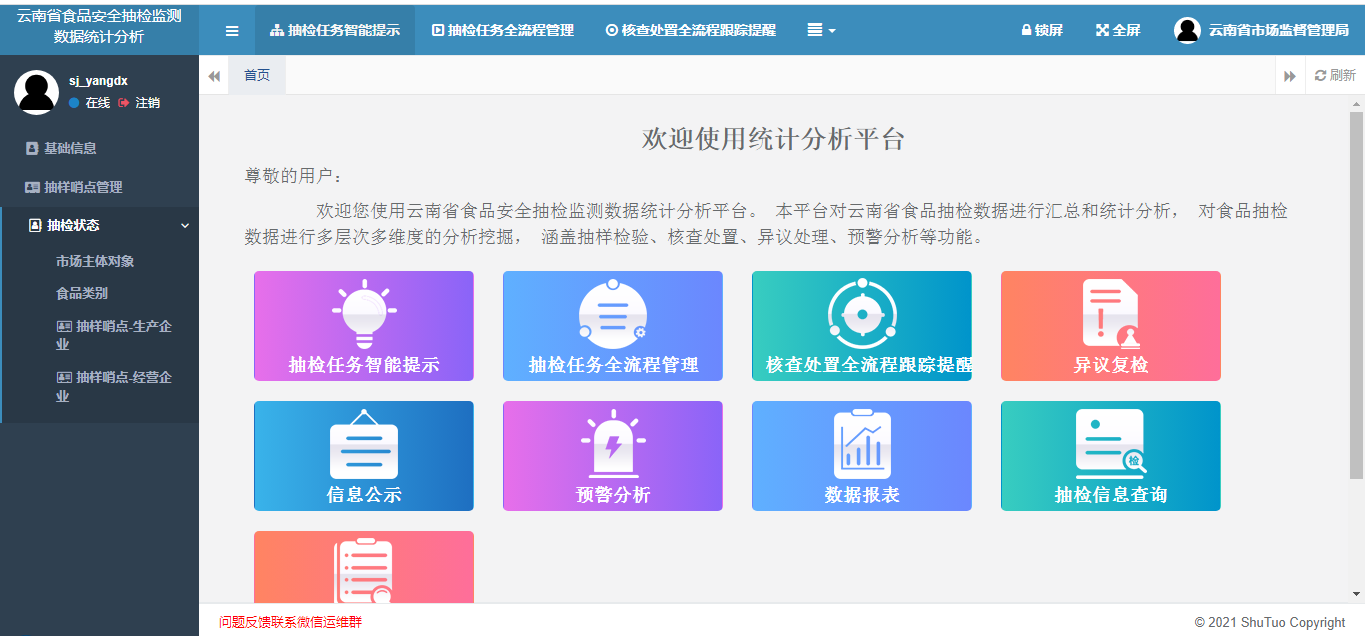Click the top-right user avatar icon
The width and height of the screenshot is (1365, 636).
tap(1187, 31)
